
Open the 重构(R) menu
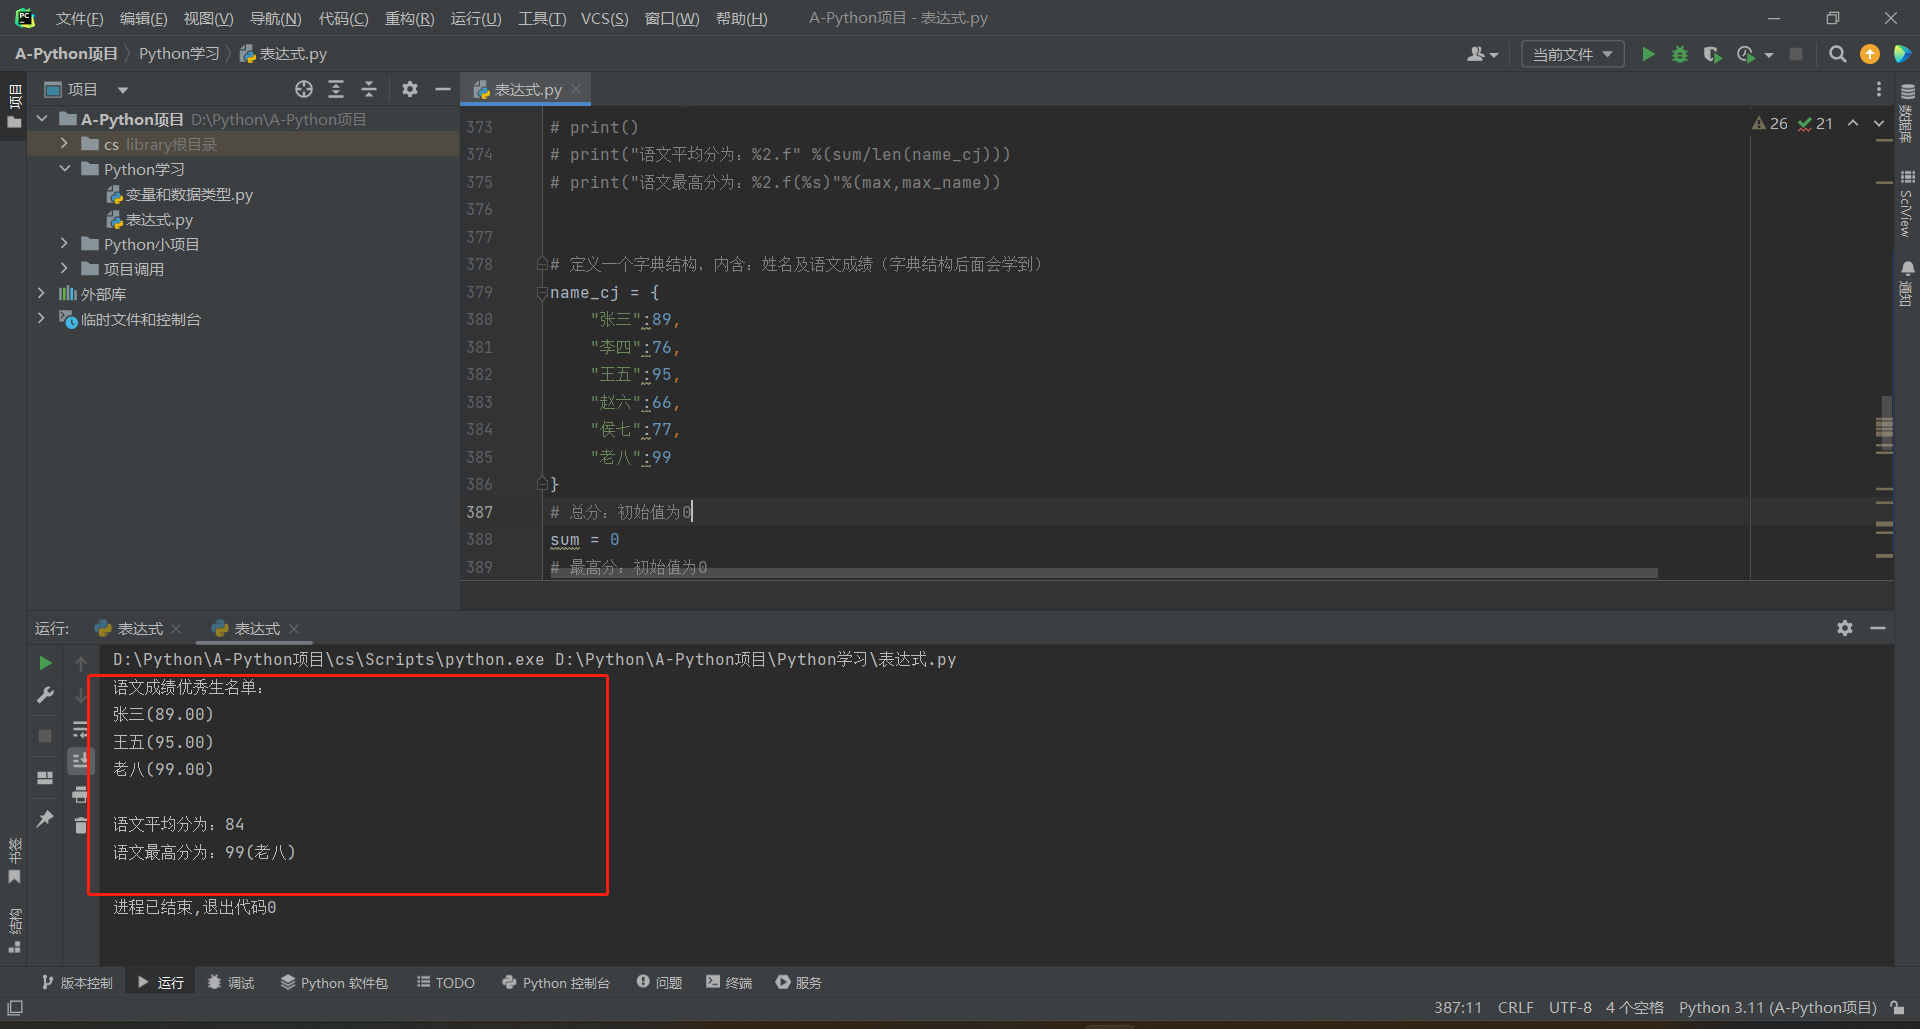[409, 18]
